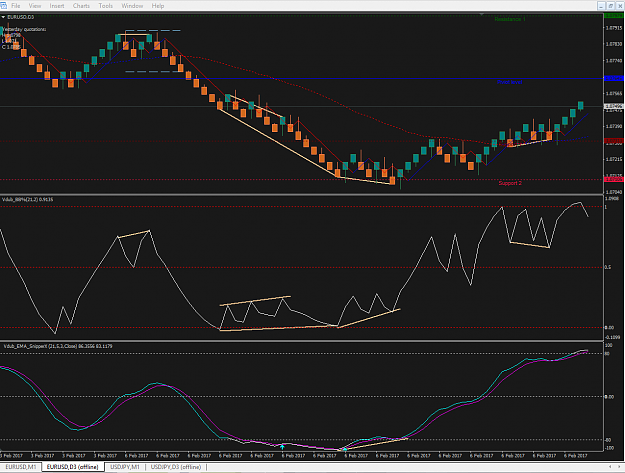Restore the chart window with the restore button
This screenshot has width=625, height=473.
coord(611,6)
